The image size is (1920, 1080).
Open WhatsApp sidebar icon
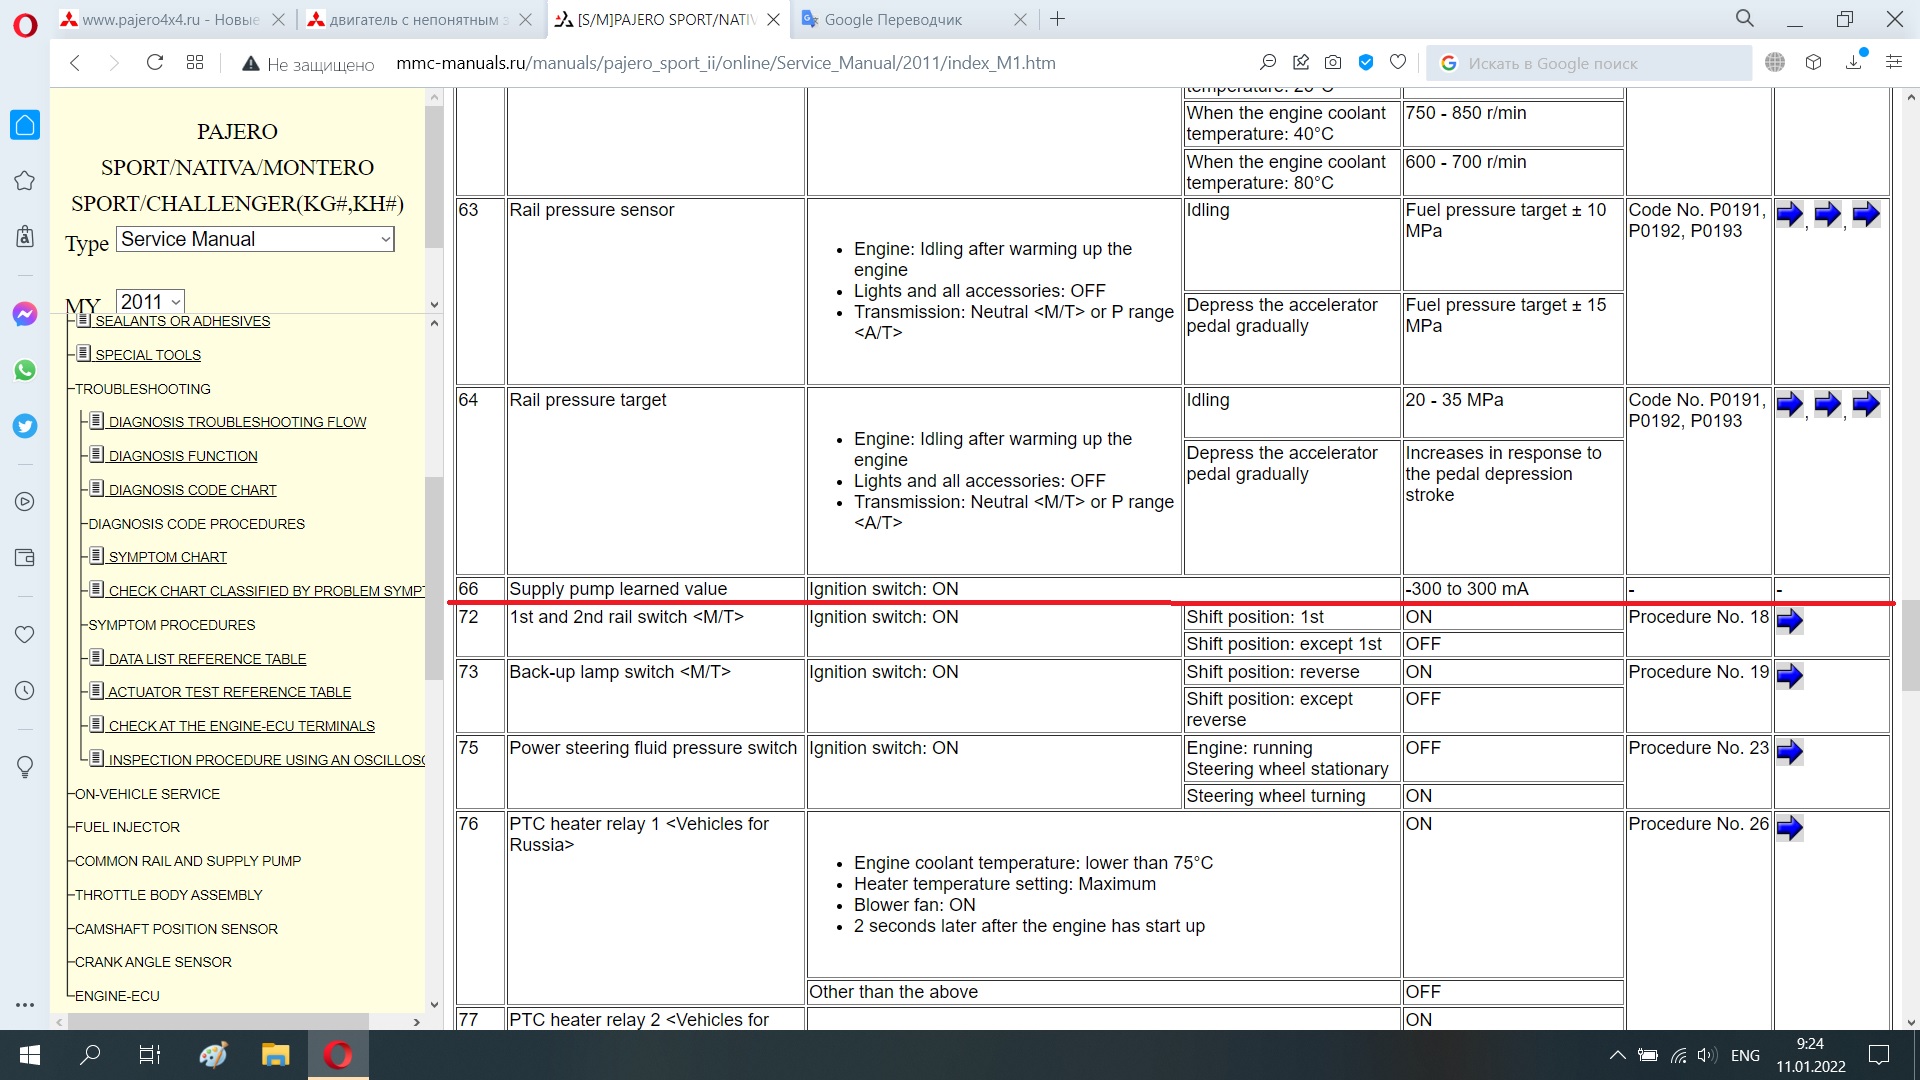[x=25, y=370]
